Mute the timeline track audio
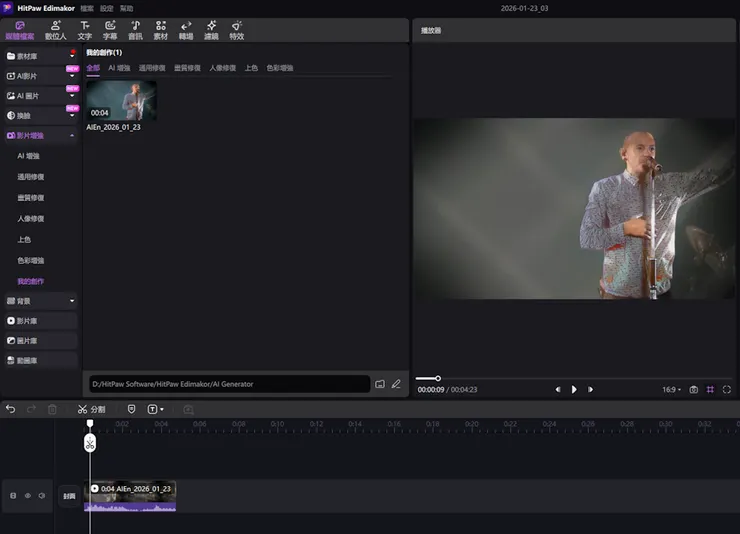Screen dimensions: 740x534 pyautogui.click(x=42, y=495)
